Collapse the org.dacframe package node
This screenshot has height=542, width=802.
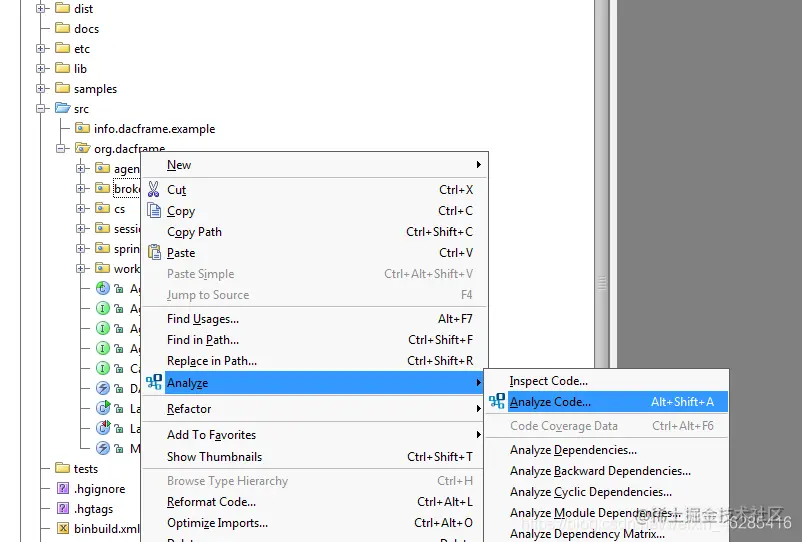click(60, 148)
